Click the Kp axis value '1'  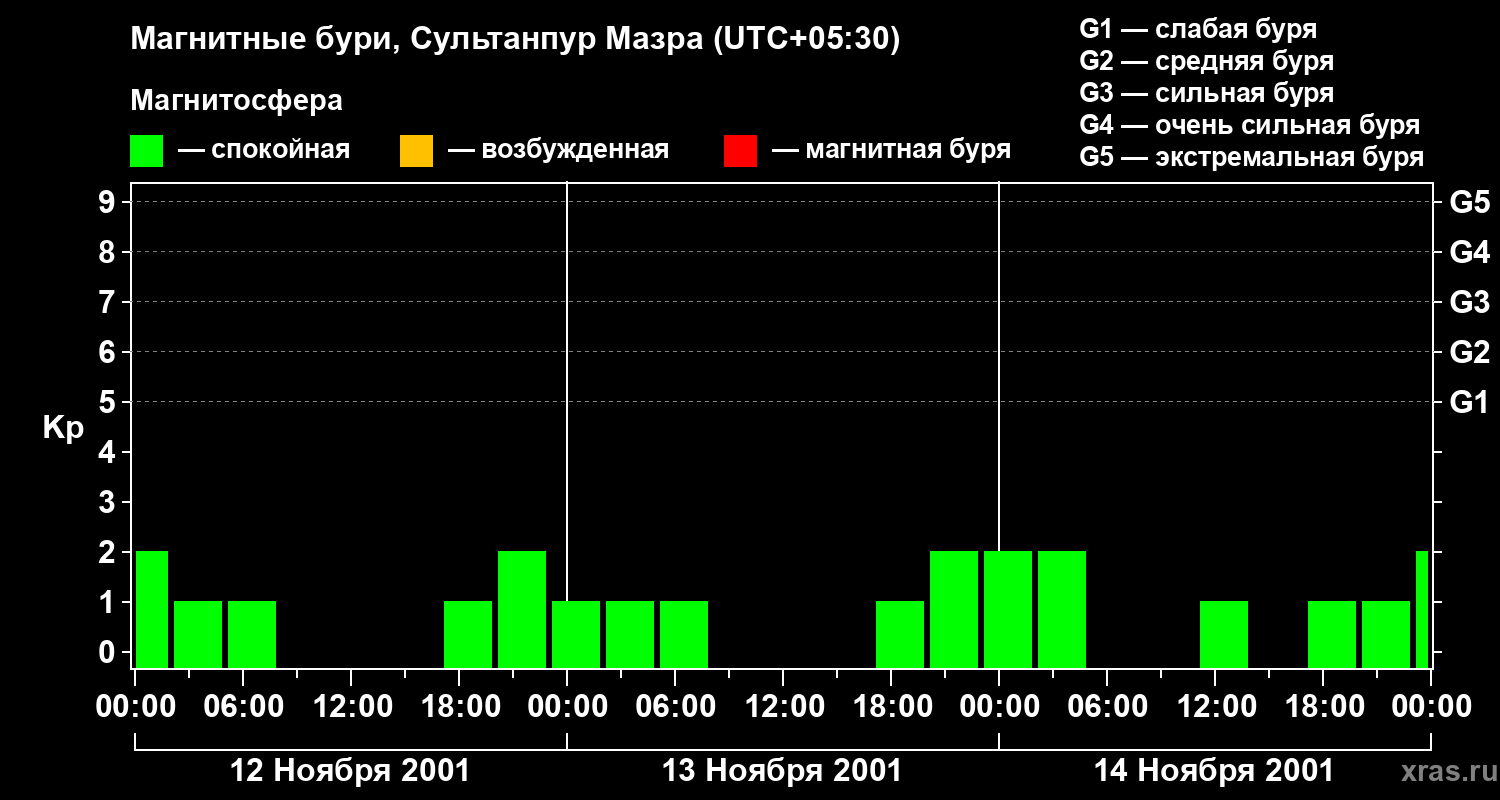[109, 602]
